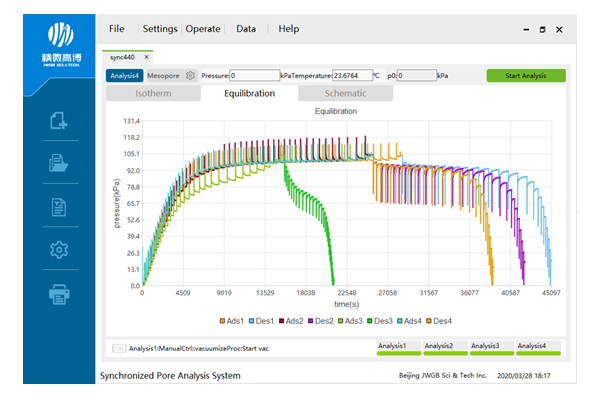This screenshot has width=600, height=401.
Task: Open the Operate menu
Action: point(204,29)
